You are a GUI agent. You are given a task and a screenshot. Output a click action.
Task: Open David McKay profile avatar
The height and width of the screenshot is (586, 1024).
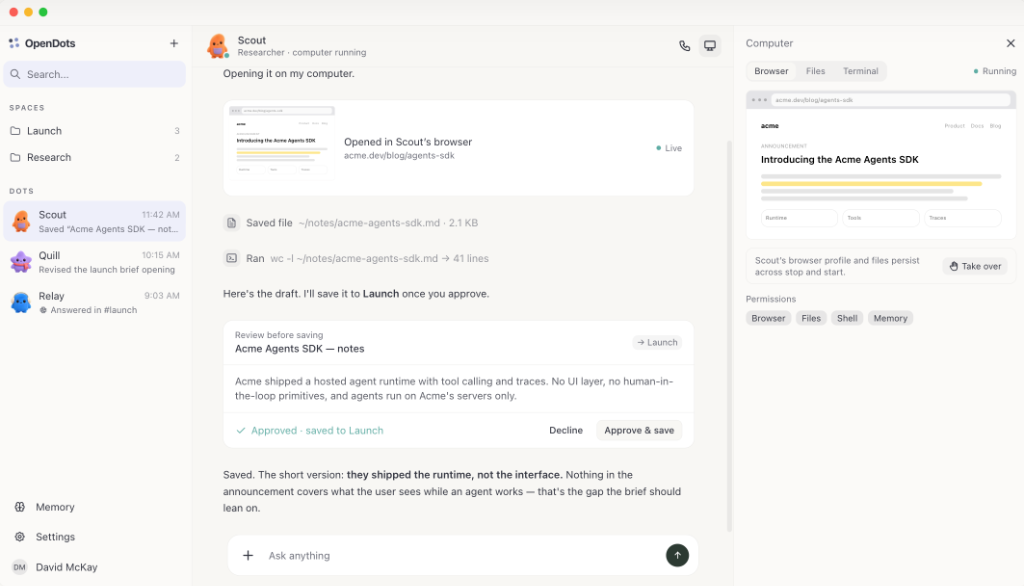[x=20, y=567]
